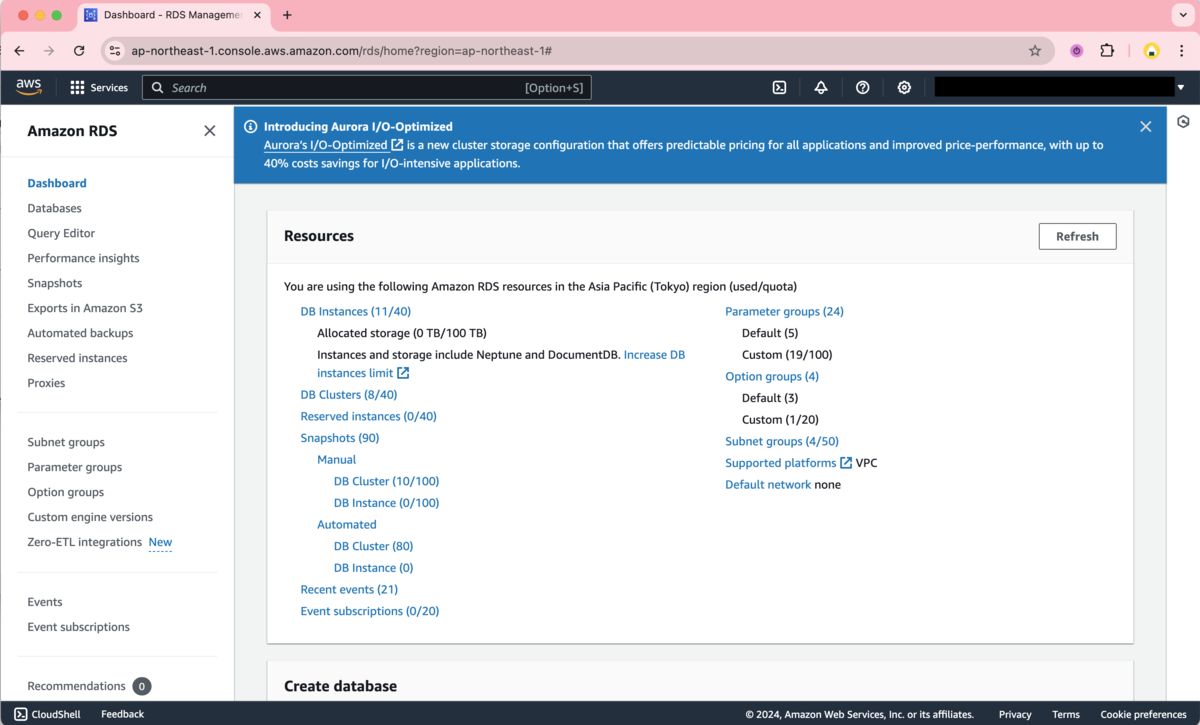
Task: Open Proxies in the sidebar
Action: click(x=46, y=383)
